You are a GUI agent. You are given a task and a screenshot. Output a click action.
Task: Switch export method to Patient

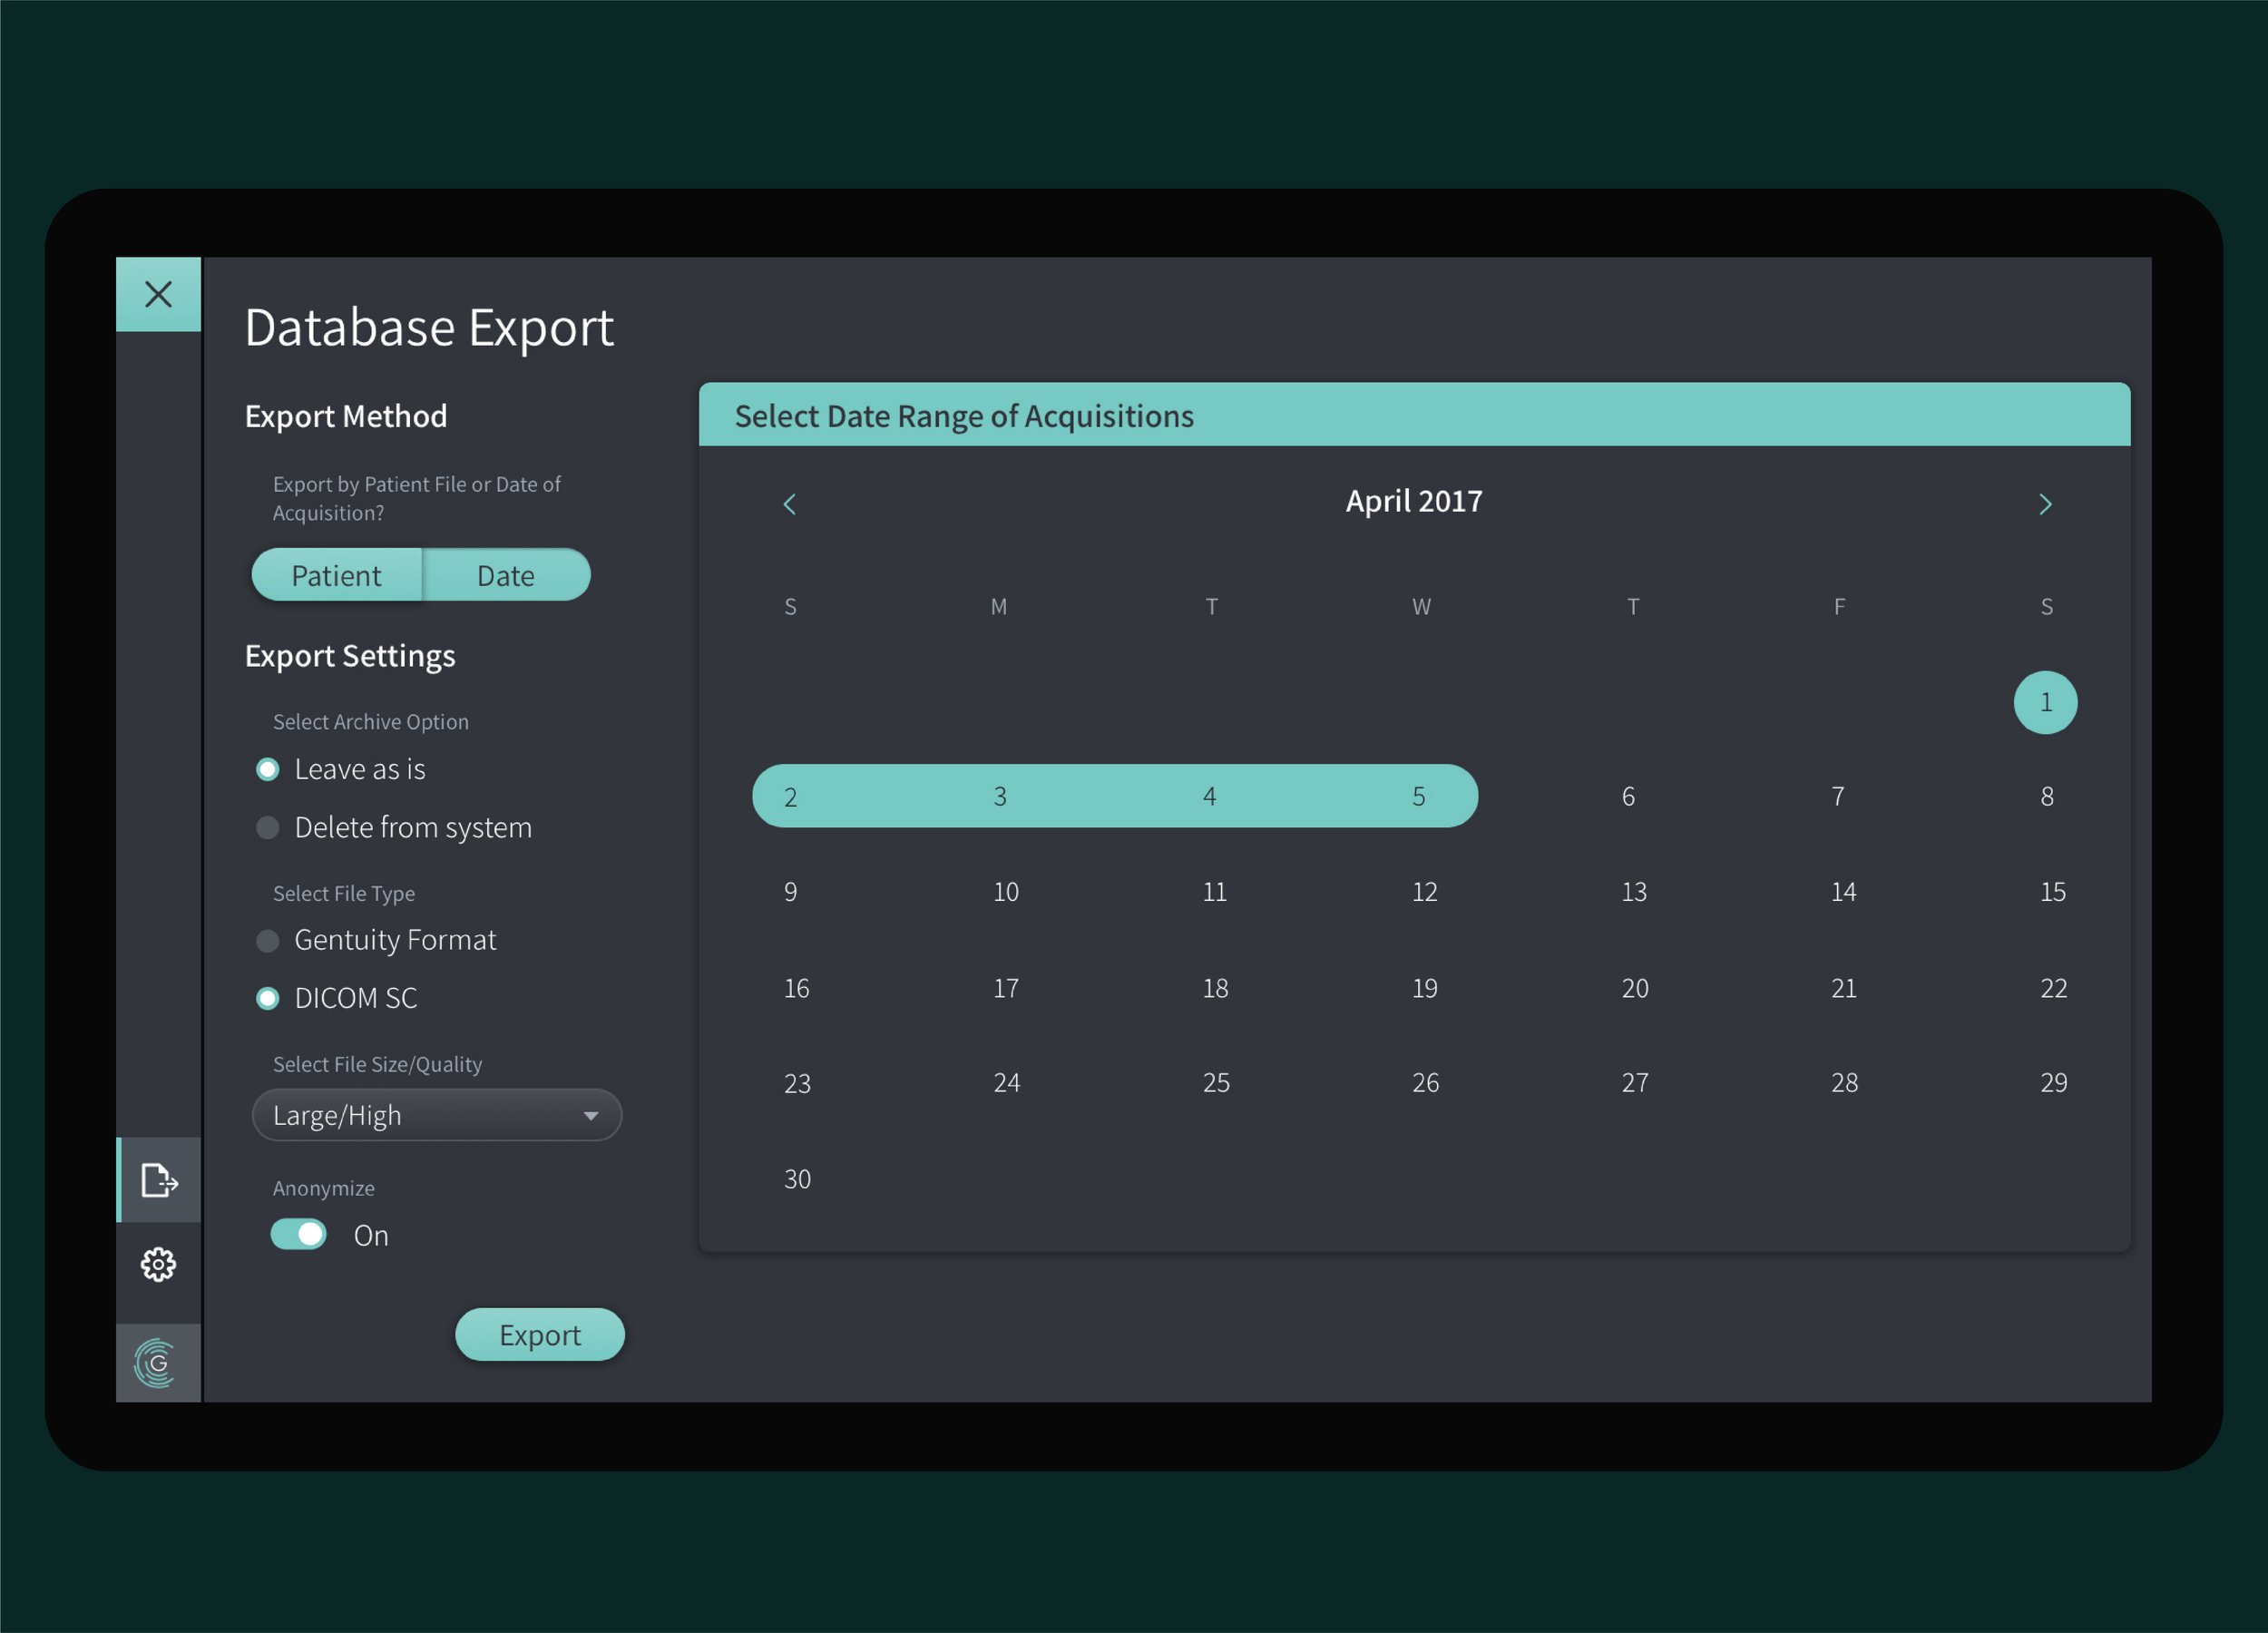click(336, 575)
